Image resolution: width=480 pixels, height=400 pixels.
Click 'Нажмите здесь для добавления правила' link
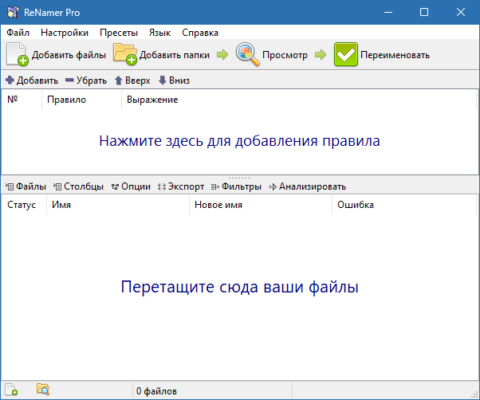(x=239, y=141)
